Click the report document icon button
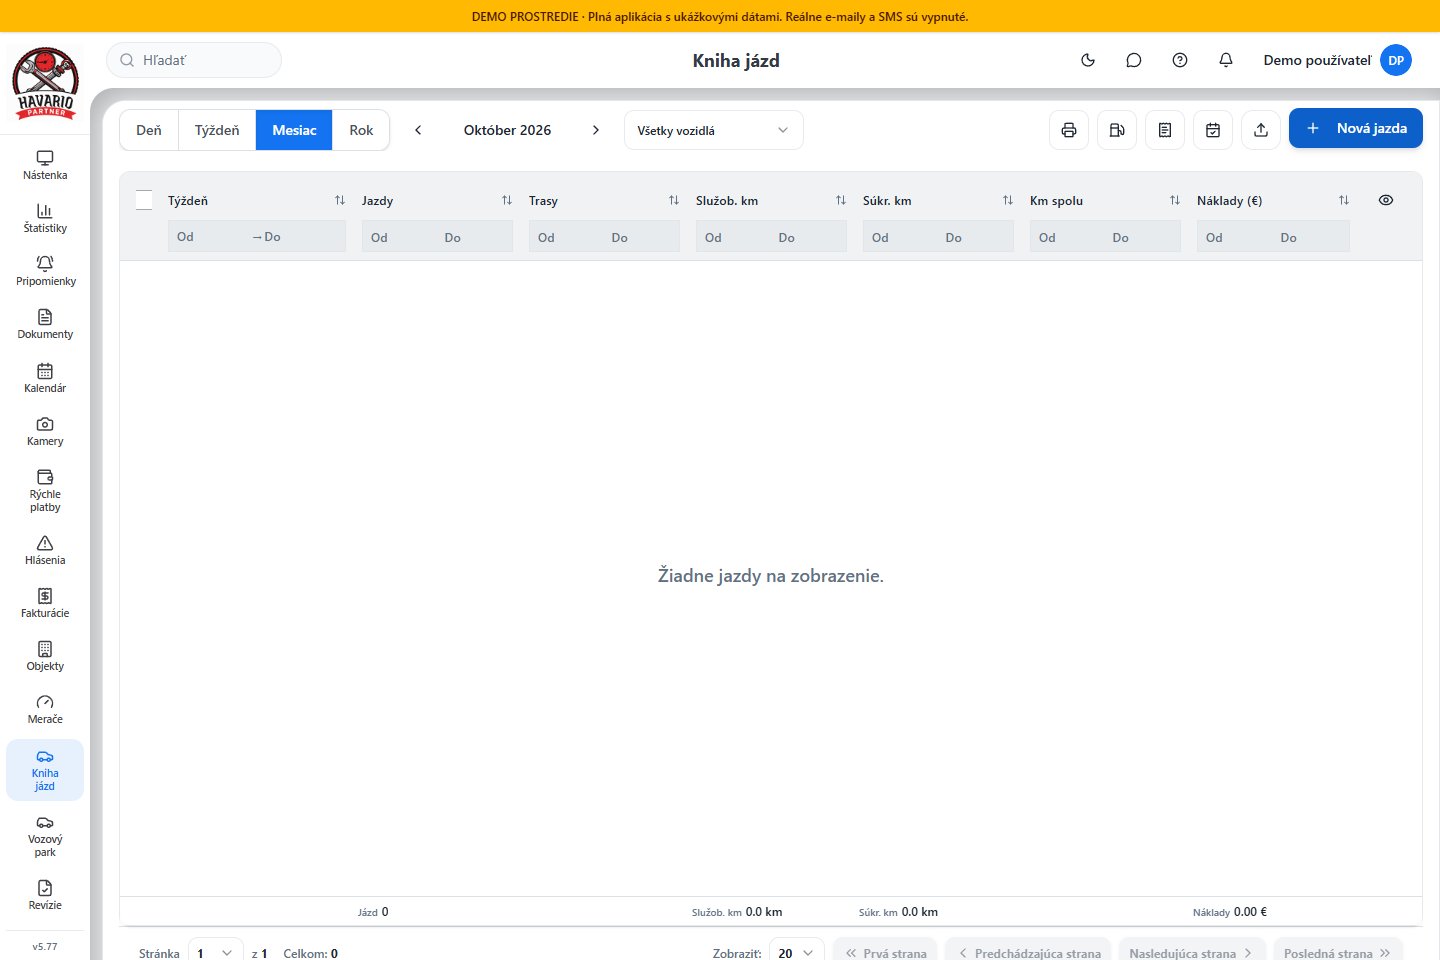 click(1165, 130)
